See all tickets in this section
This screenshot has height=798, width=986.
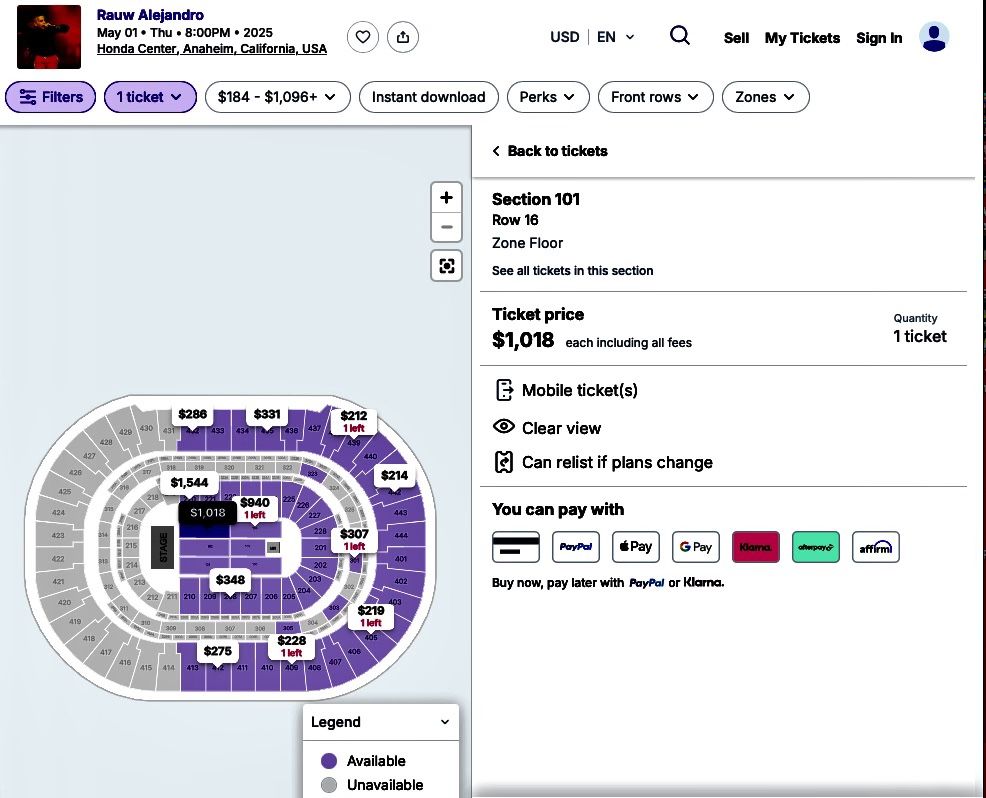572,270
